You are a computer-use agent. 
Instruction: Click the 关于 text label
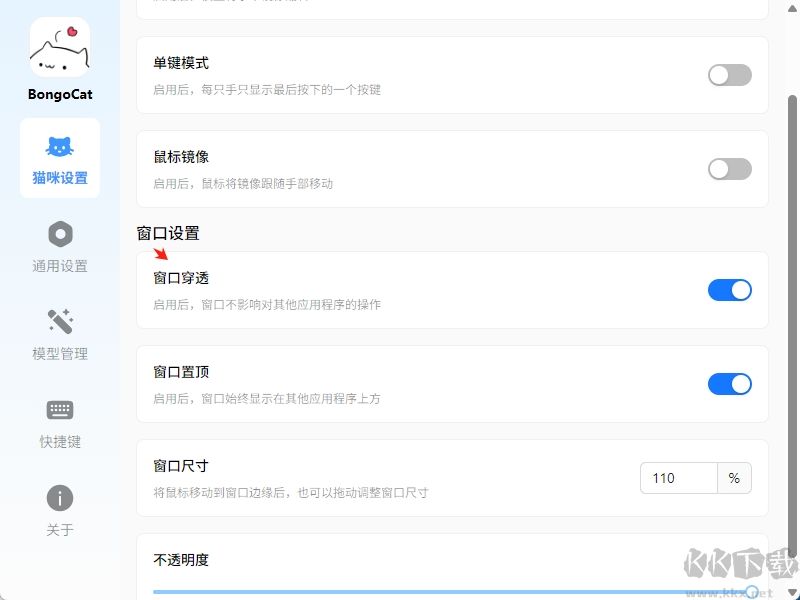(x=60, y=530)
